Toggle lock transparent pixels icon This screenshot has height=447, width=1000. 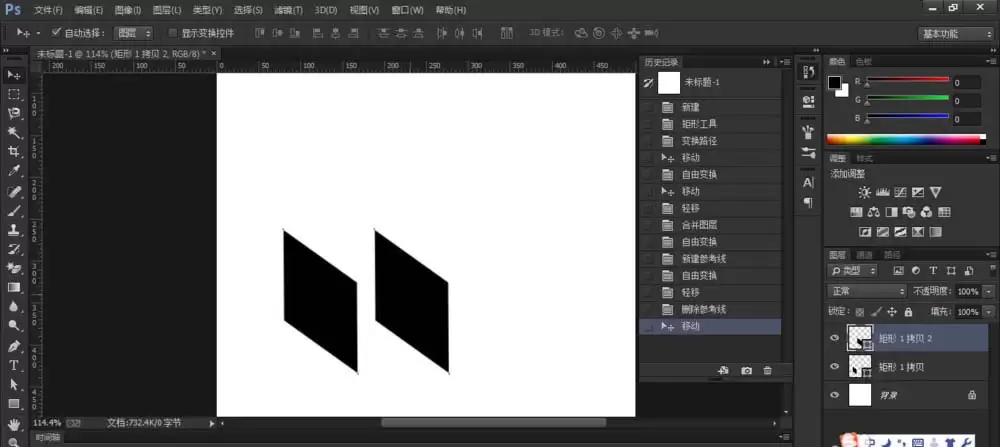[x=860, y=312]
